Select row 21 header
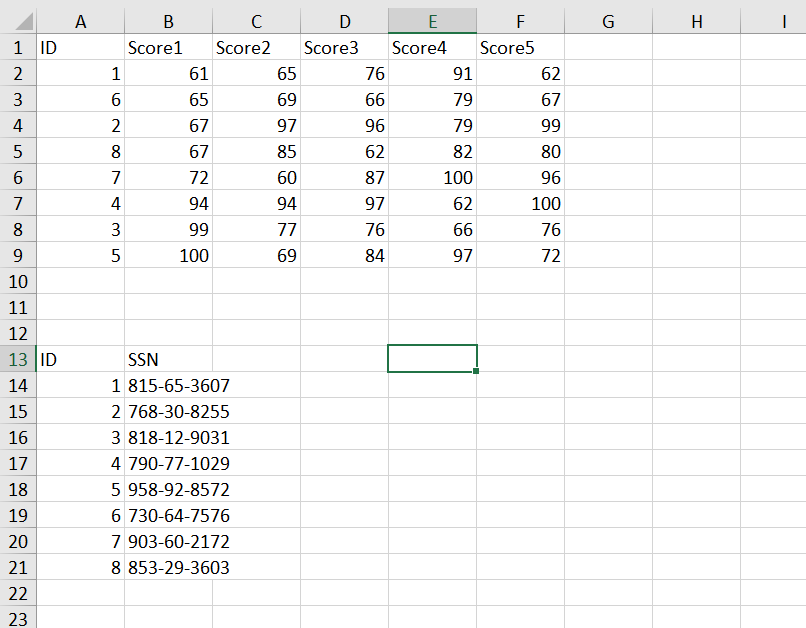Viewport: 806px width, 628px height. pyautogui.click(x=18, y=567)
